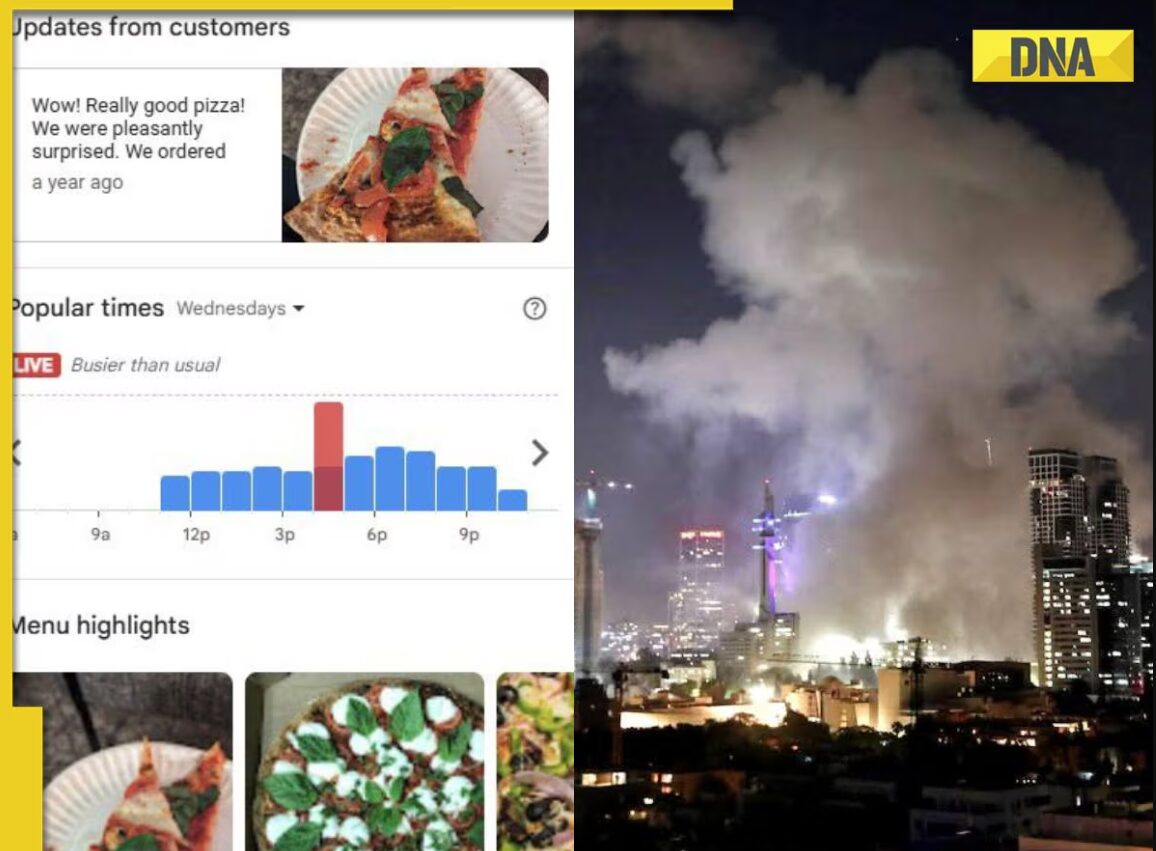Select the shortest last bar in chart
1156x851 pixels.
tap(512, 499)
